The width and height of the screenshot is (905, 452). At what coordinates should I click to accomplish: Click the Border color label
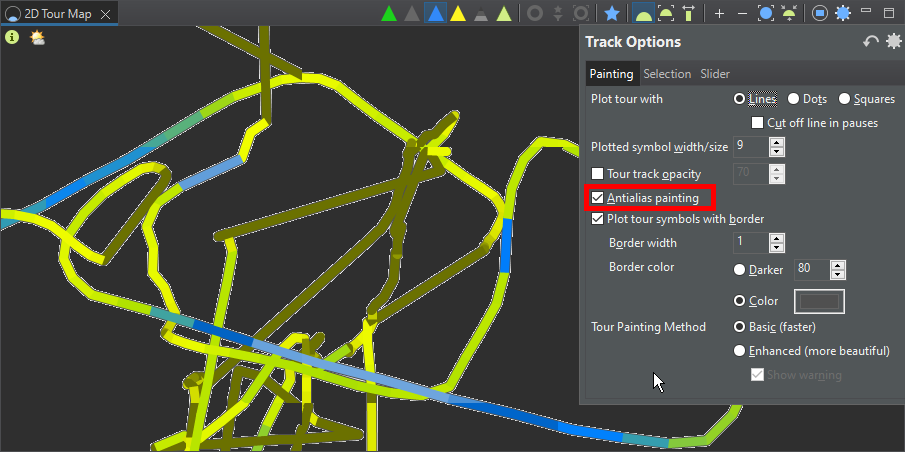click(641, 267)
